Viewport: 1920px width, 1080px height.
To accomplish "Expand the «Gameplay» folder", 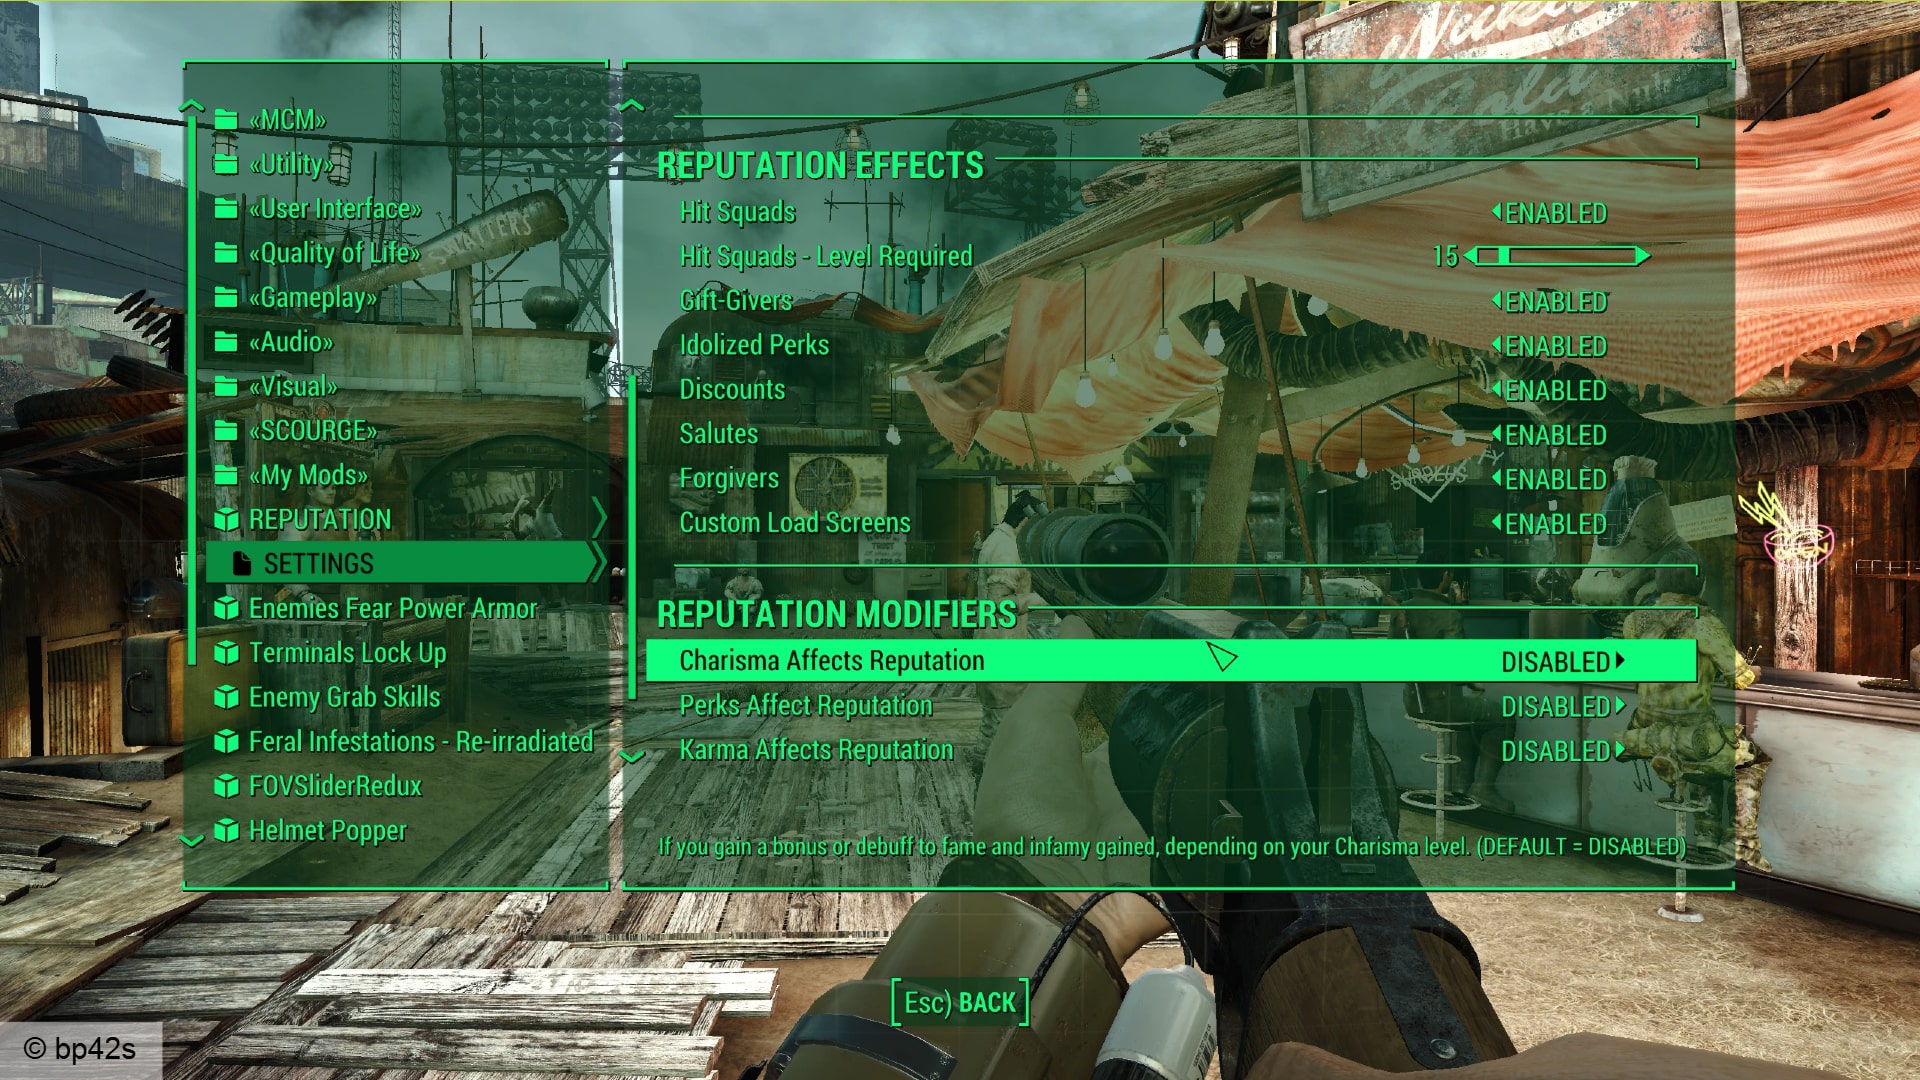I will [314, 297].
